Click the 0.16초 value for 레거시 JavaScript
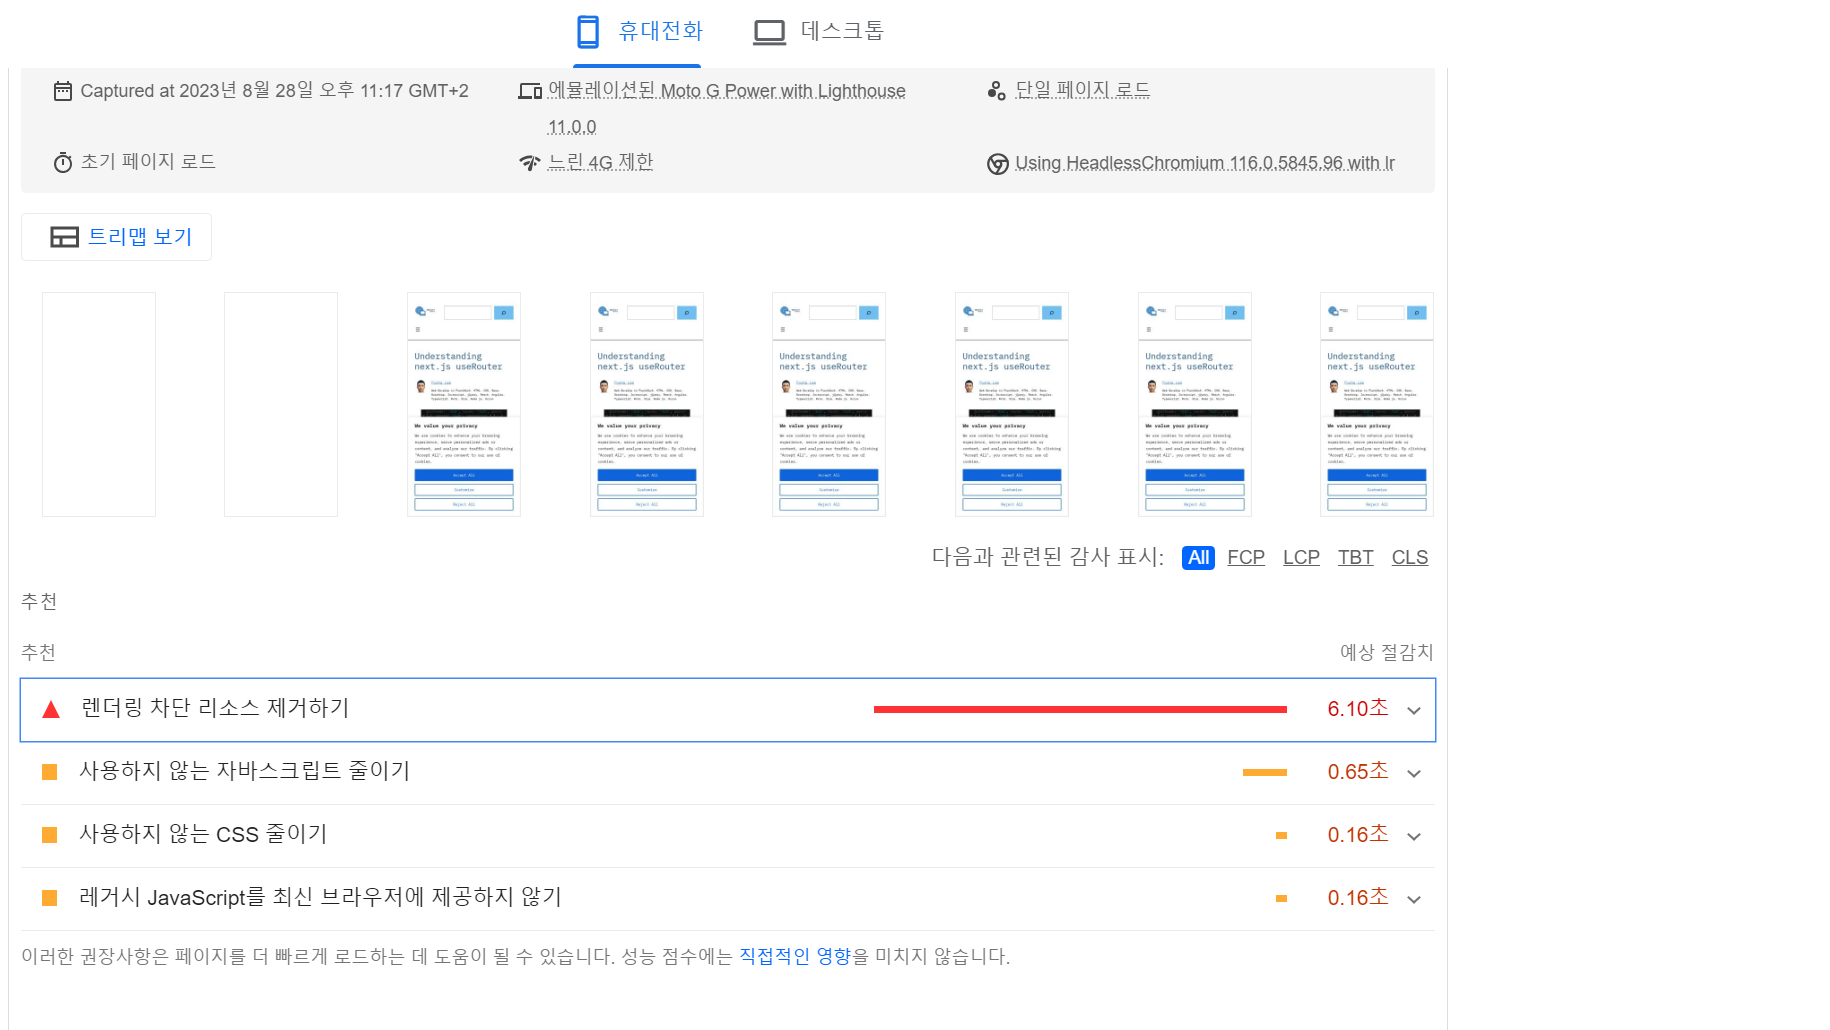1830x1030 pixels. [1358, 897]
